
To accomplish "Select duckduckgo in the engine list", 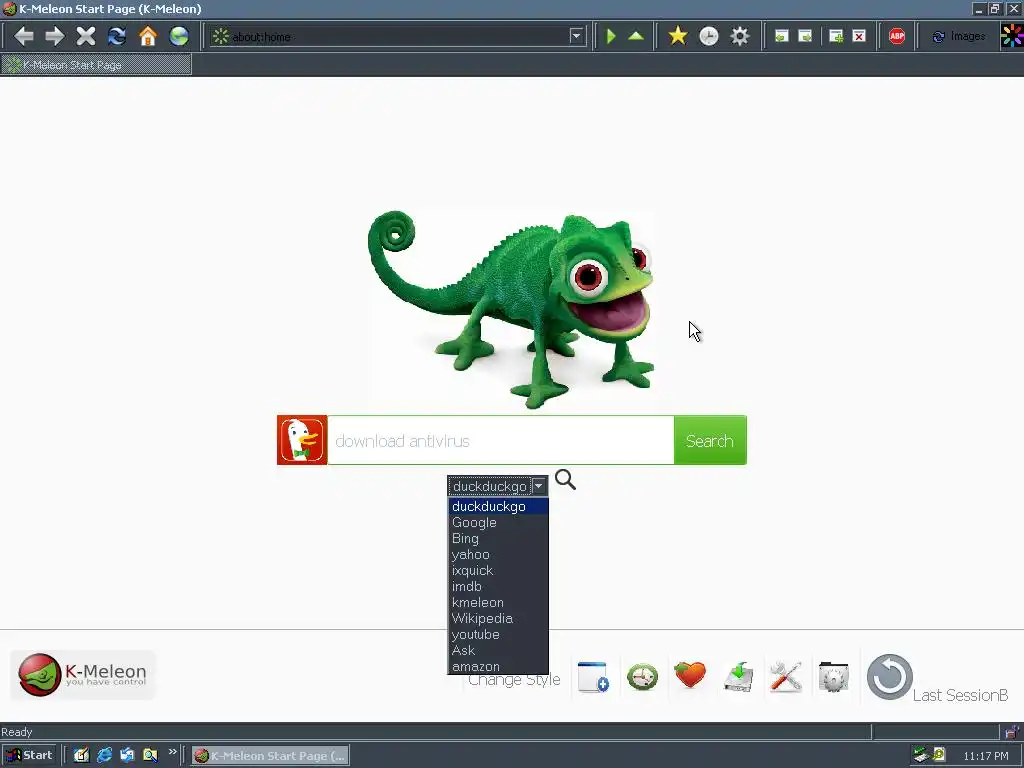I will click(x=498, y=506).
